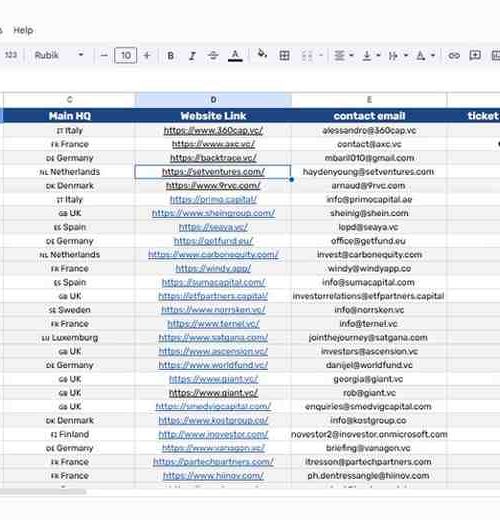Open the https://www.worldfund.vc/ link
500x520 pixels.
tap(213, 365)
